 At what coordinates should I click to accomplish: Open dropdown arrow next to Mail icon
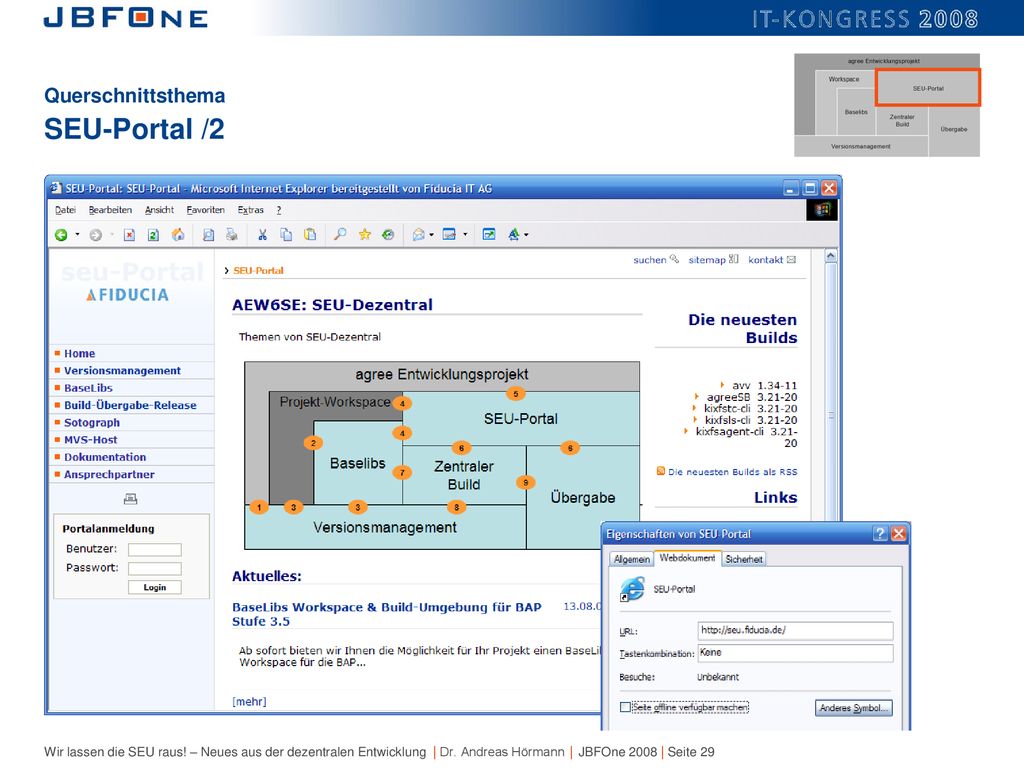(x=432, y=234)
